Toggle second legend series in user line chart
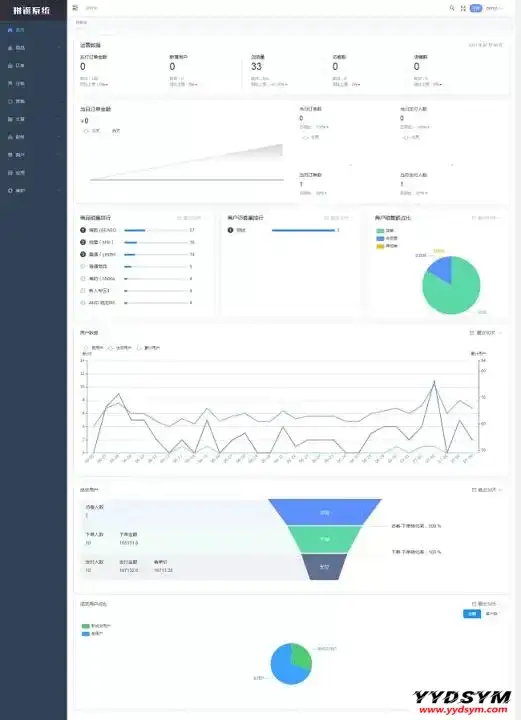The width and height of the screenshot is (521, 720). click(120, 348)
